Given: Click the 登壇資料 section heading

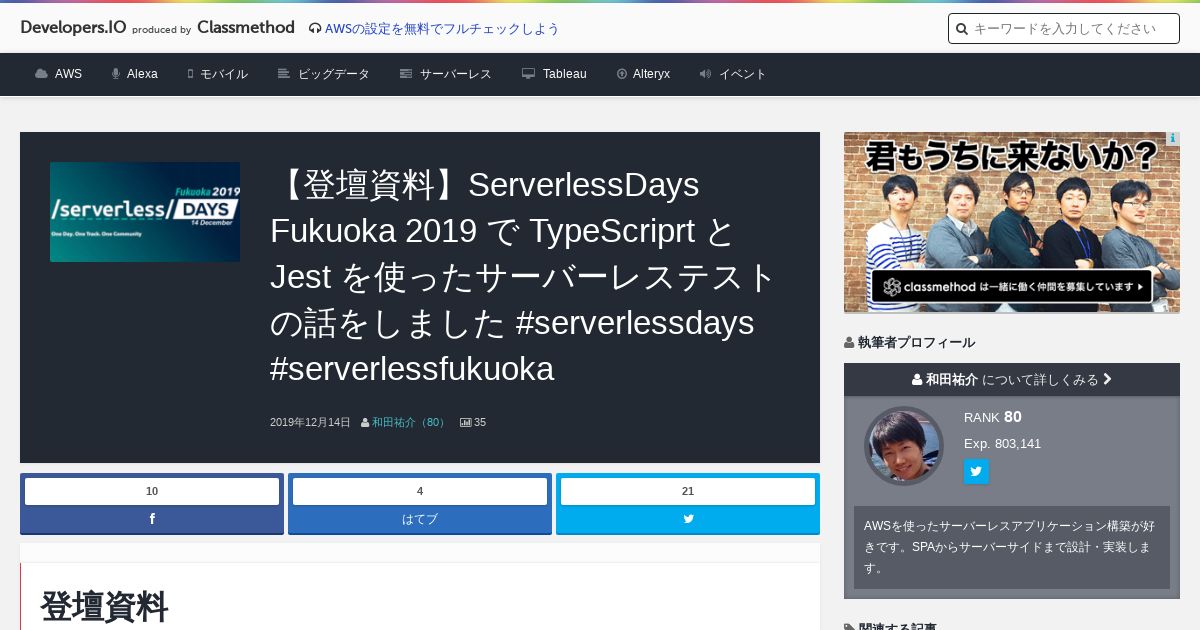Looking at the screenshot, I should pyautogui.click(x=104, y=607).
